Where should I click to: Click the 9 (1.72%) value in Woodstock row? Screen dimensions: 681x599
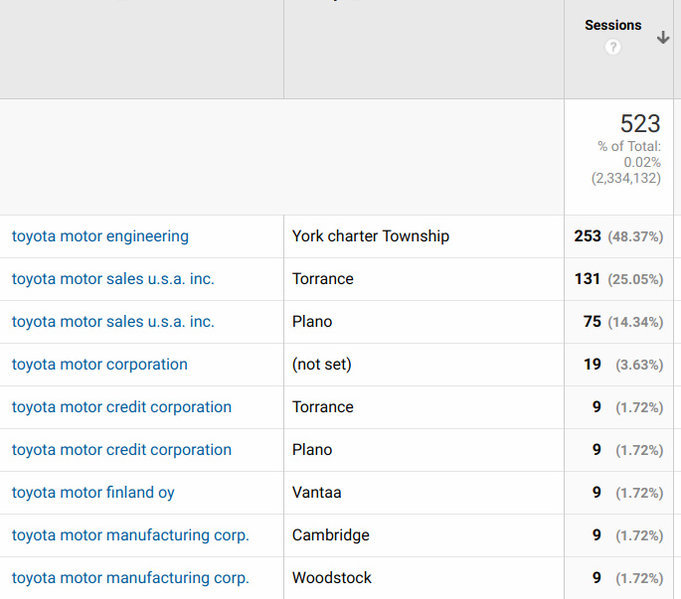point(628,578)
